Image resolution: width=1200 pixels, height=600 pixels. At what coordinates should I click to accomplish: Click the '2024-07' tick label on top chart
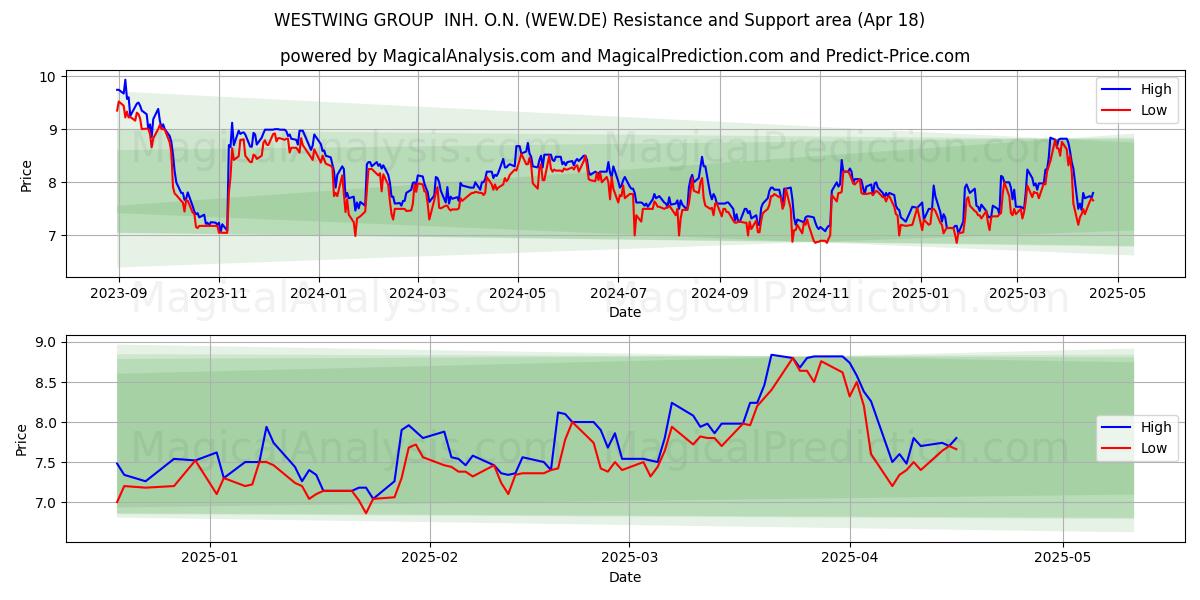pyautogui.click(x=618, y=295)
